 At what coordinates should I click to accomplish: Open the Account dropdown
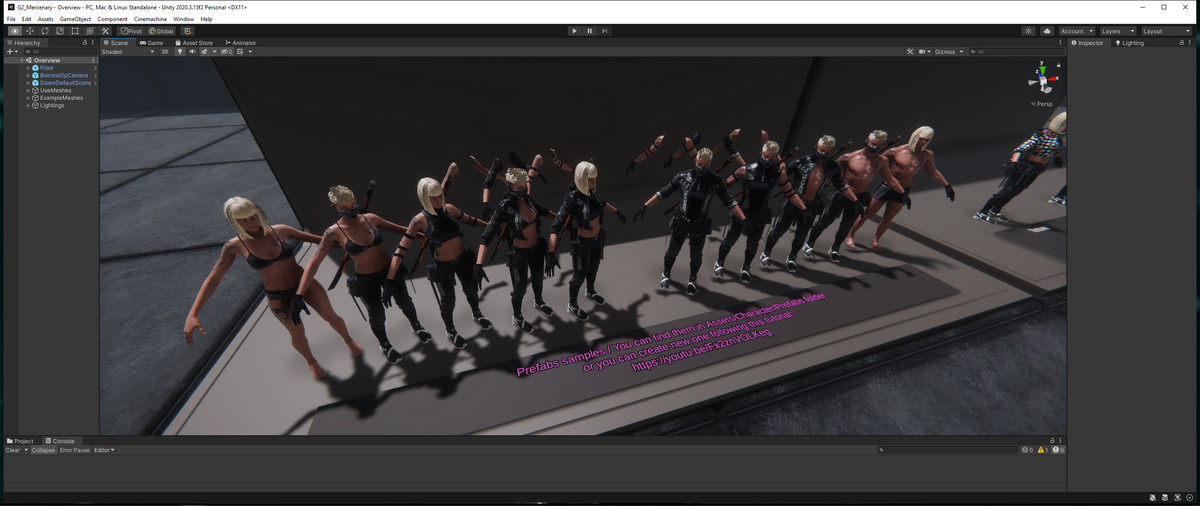[x=1076, y=31]
